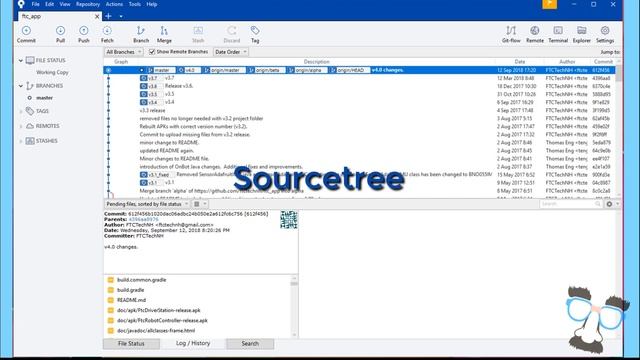
Task: Open repository in Explorer
Action: click(582, 34)
